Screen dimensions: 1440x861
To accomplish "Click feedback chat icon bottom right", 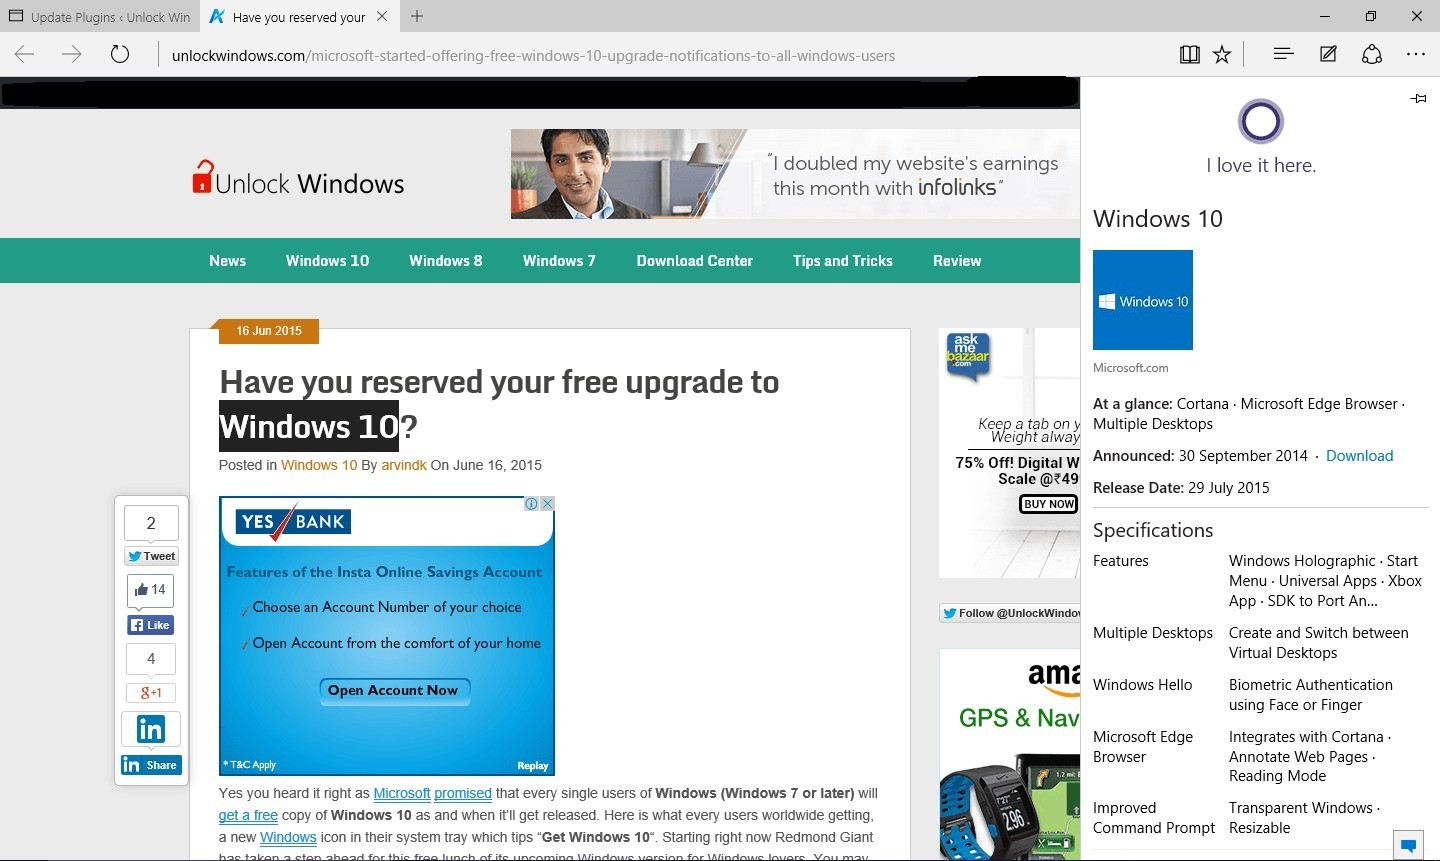I will [x=1408, y=845].
